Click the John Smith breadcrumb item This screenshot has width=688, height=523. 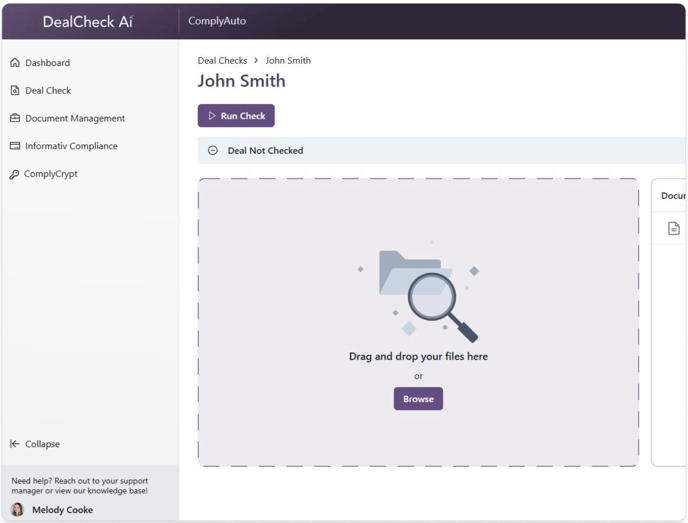pos(288,61)
